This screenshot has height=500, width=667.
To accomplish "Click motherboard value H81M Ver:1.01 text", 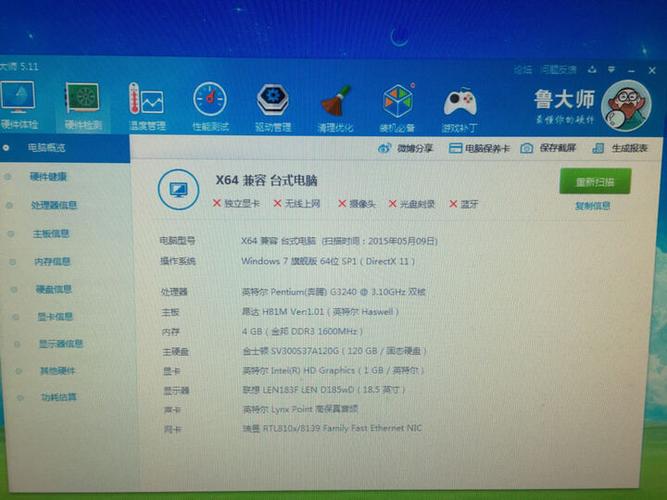I will pyautogui.click(x=320, y=312).
